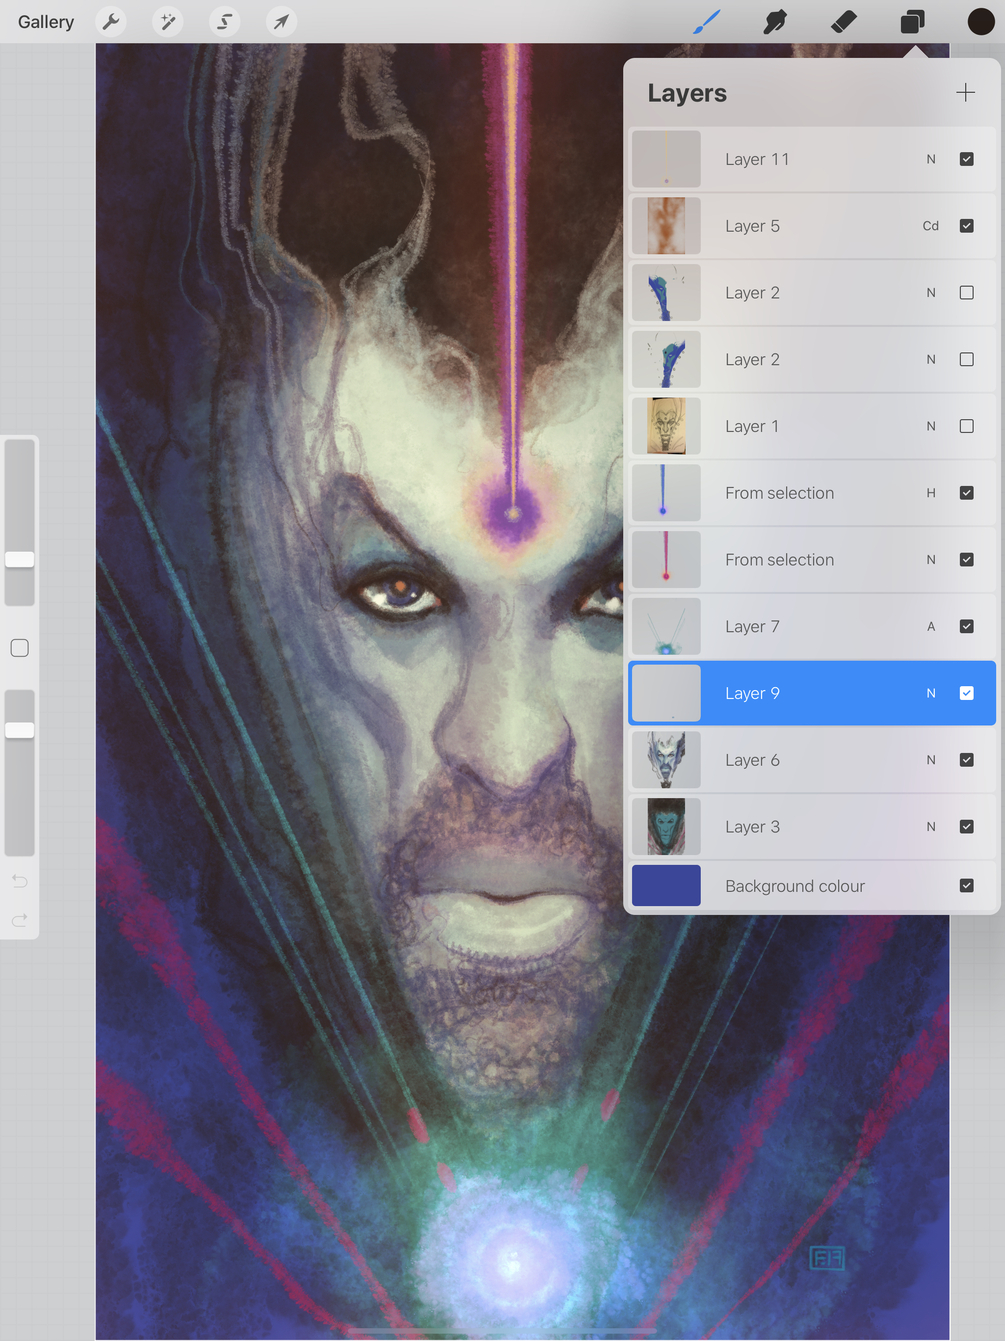Hide the From selection layer with H blend
Image resolution: width=1005 pixels, height=1341 pixels.
pos(967,493)
